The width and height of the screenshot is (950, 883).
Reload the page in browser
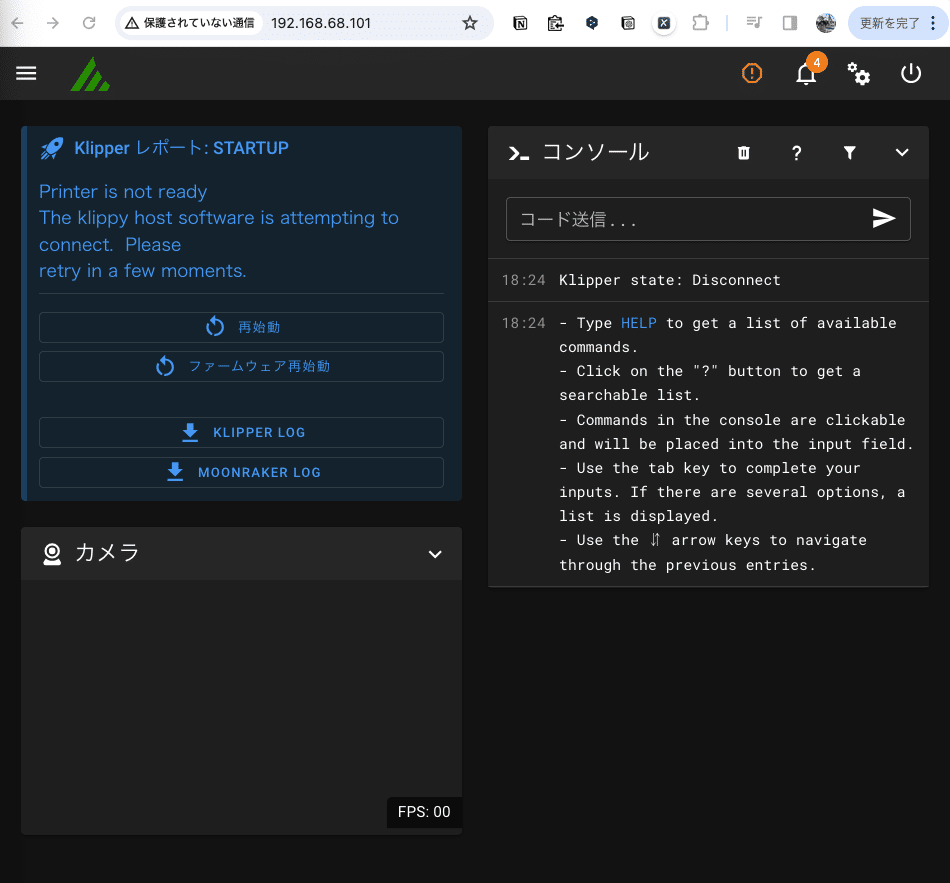tap(89, 23)
